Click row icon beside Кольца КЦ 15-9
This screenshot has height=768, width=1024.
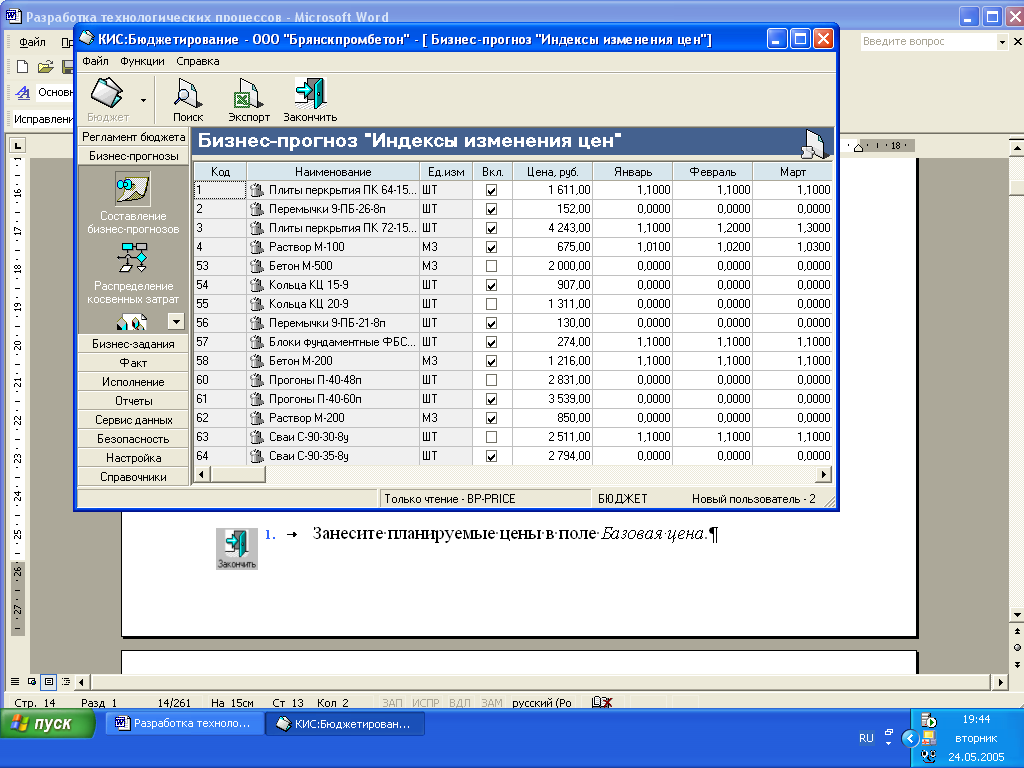click(x=257, y=285)
